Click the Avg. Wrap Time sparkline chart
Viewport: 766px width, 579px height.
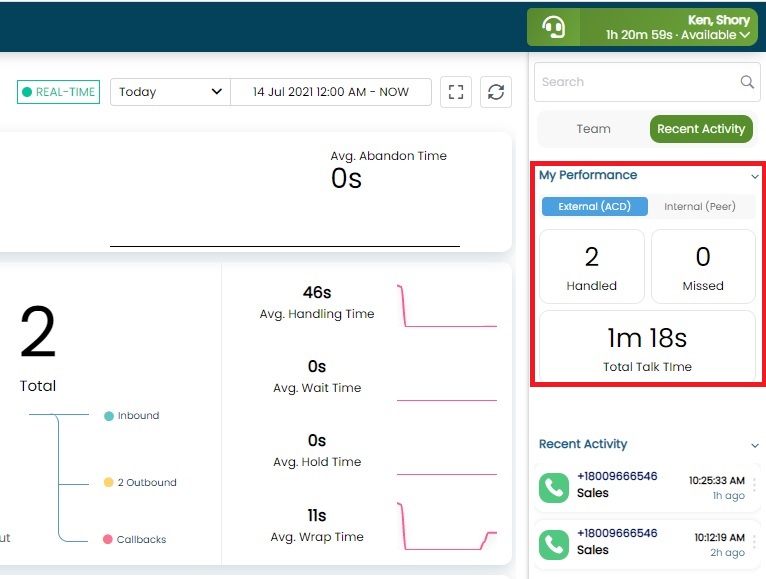click(x=447, y=526)
